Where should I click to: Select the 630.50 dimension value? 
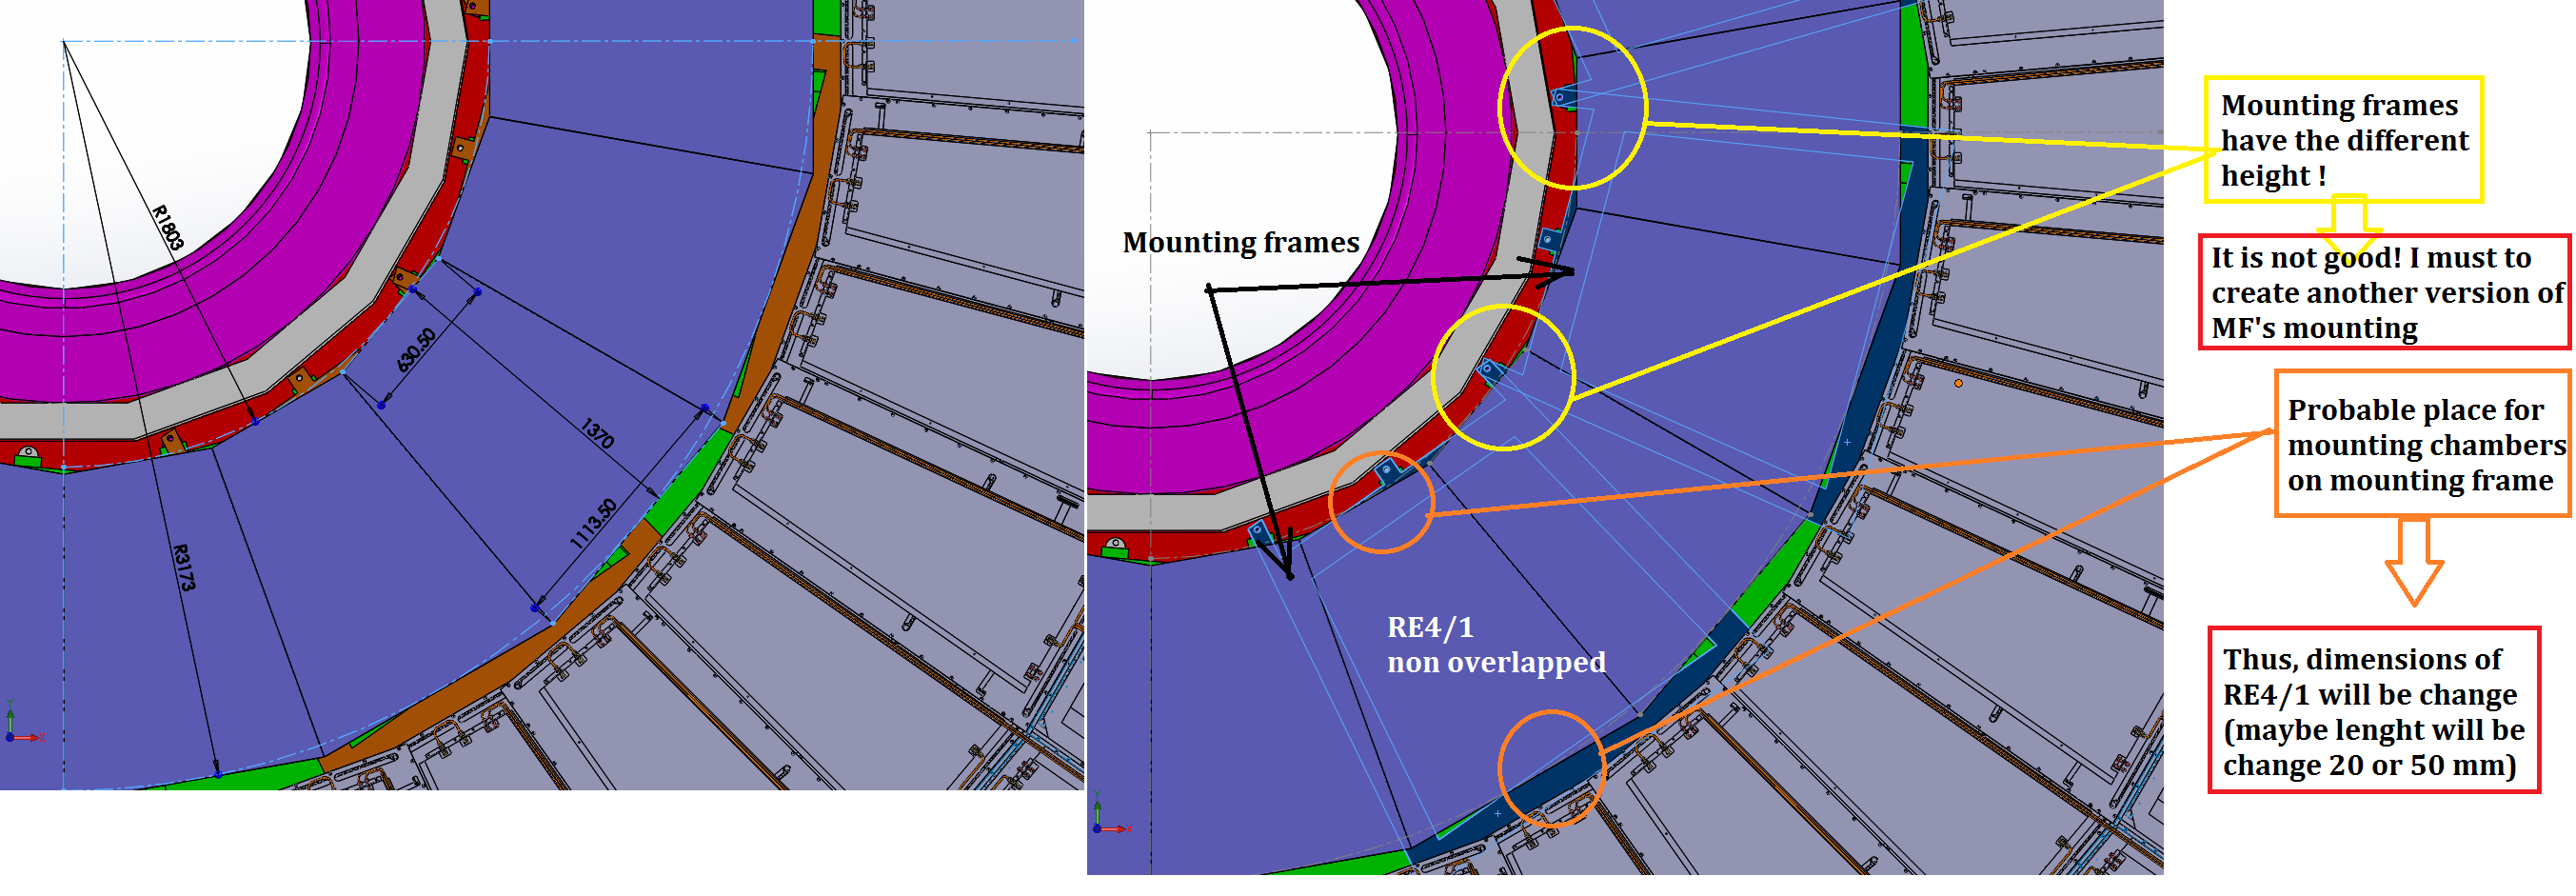click(x=416, y=350)
